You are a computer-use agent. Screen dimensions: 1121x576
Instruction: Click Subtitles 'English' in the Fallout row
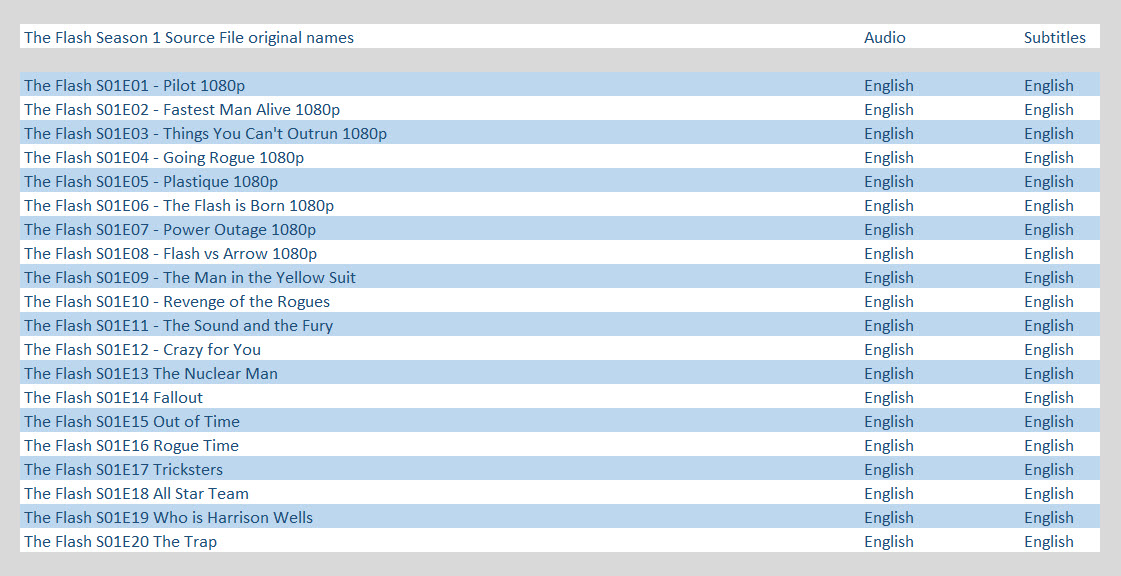1049,398
